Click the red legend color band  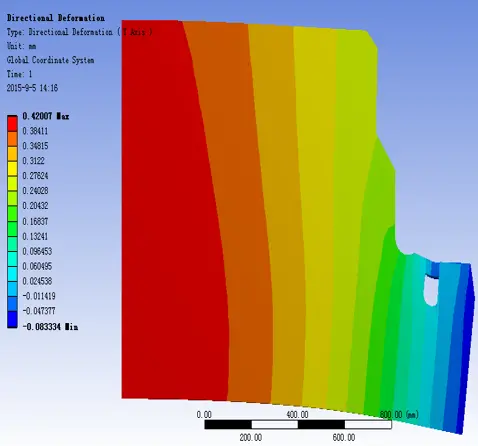point(12,123)
